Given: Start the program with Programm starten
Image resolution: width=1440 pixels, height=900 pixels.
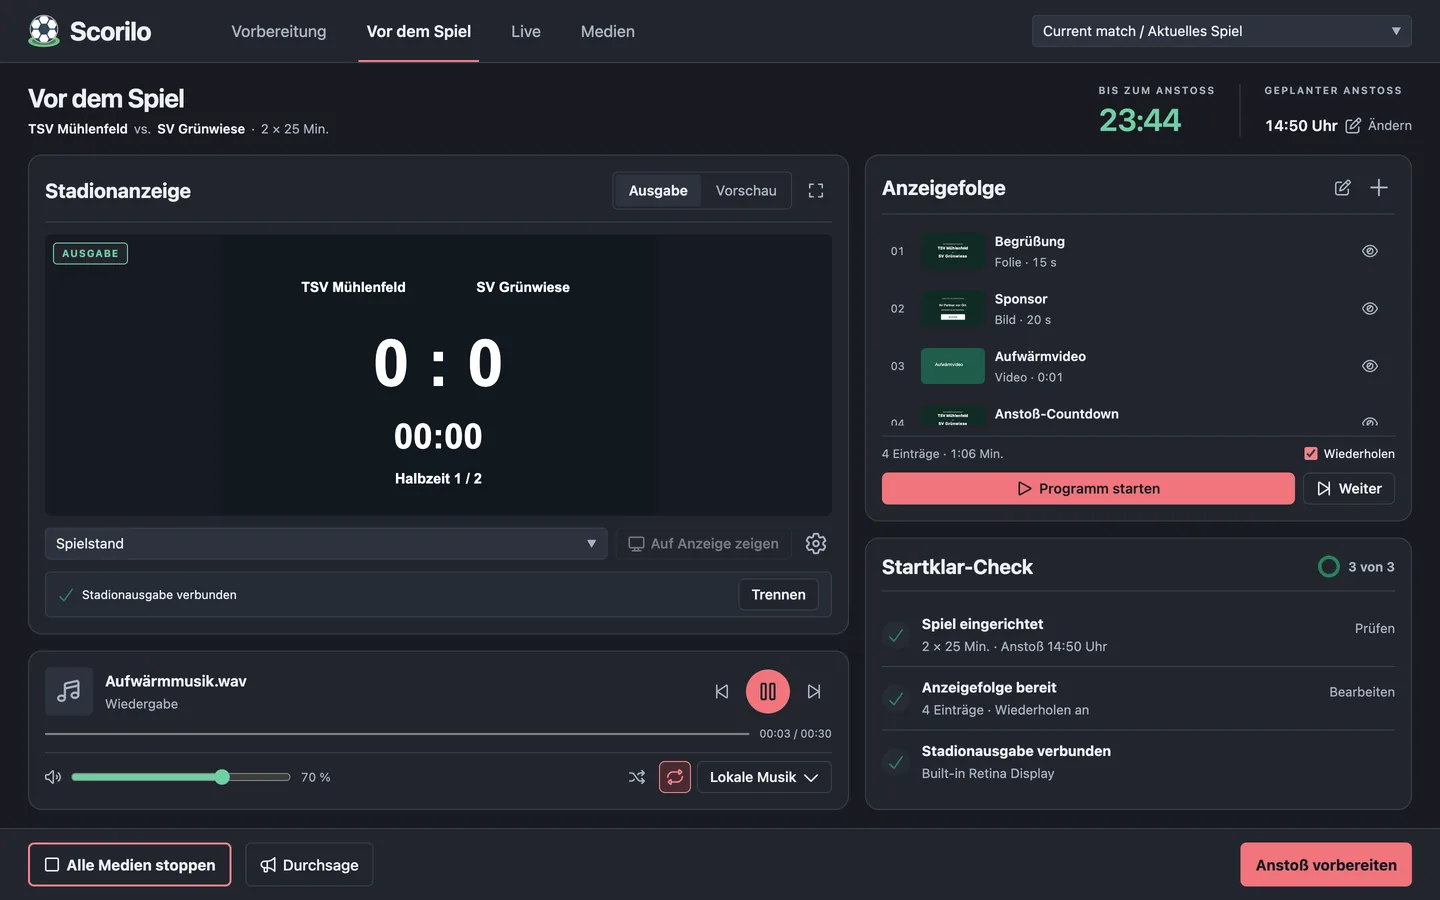Looking at the screenshot, I should coord(1088,488).
